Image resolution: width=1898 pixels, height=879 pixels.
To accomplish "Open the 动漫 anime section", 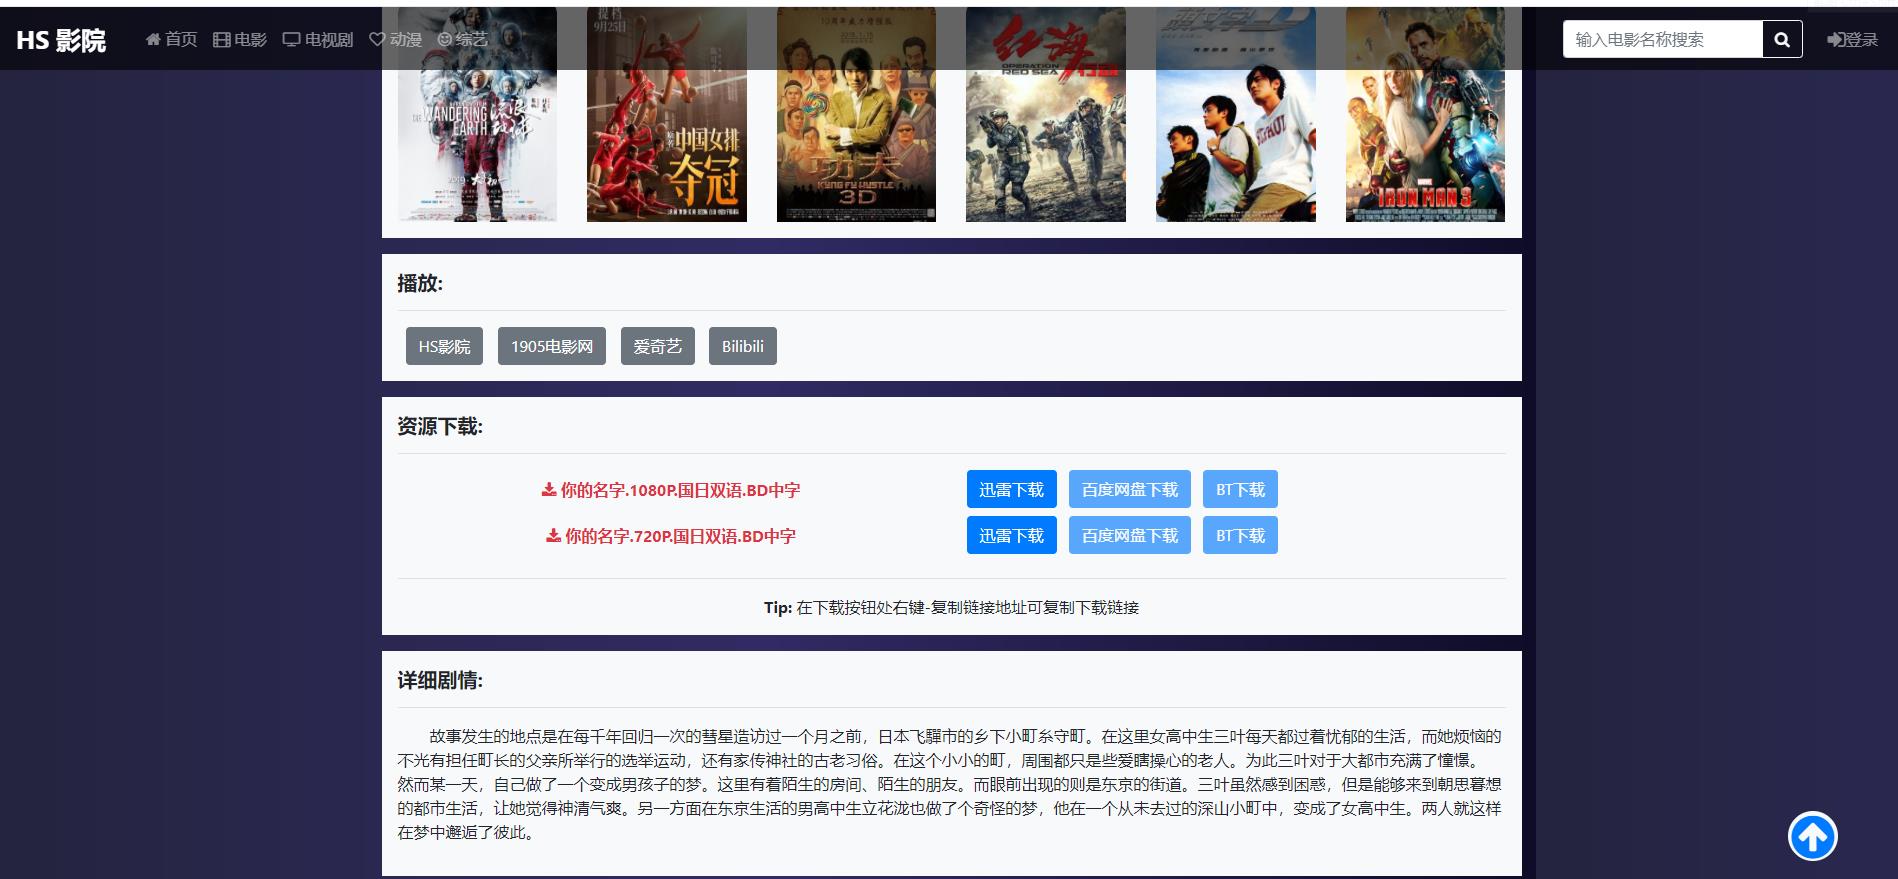I will (395, 39).
